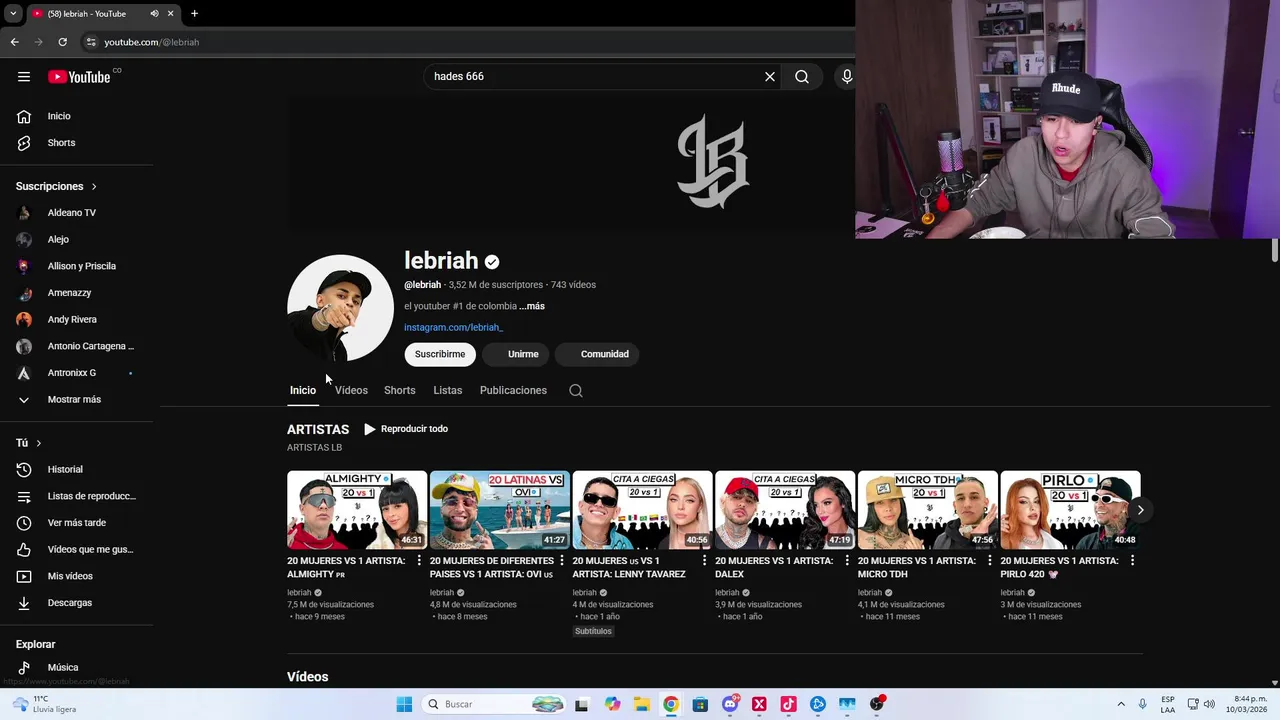Click the search magnifier button
The height and width of the screenshot is (720, 1280).
(x=802, y=76)
